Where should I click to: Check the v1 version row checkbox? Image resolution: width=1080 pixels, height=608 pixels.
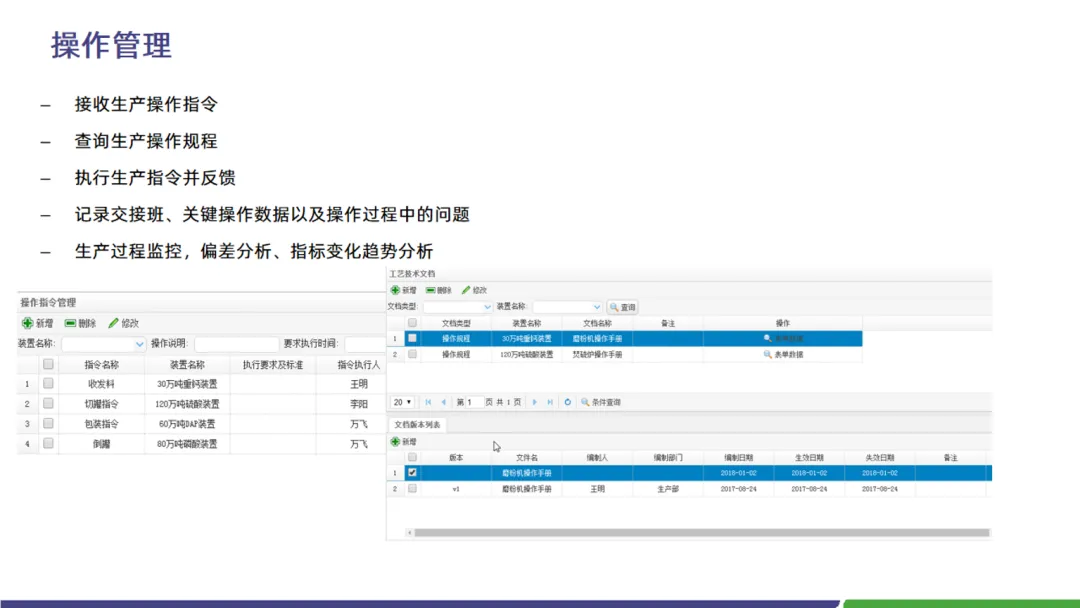pos(412,488)
